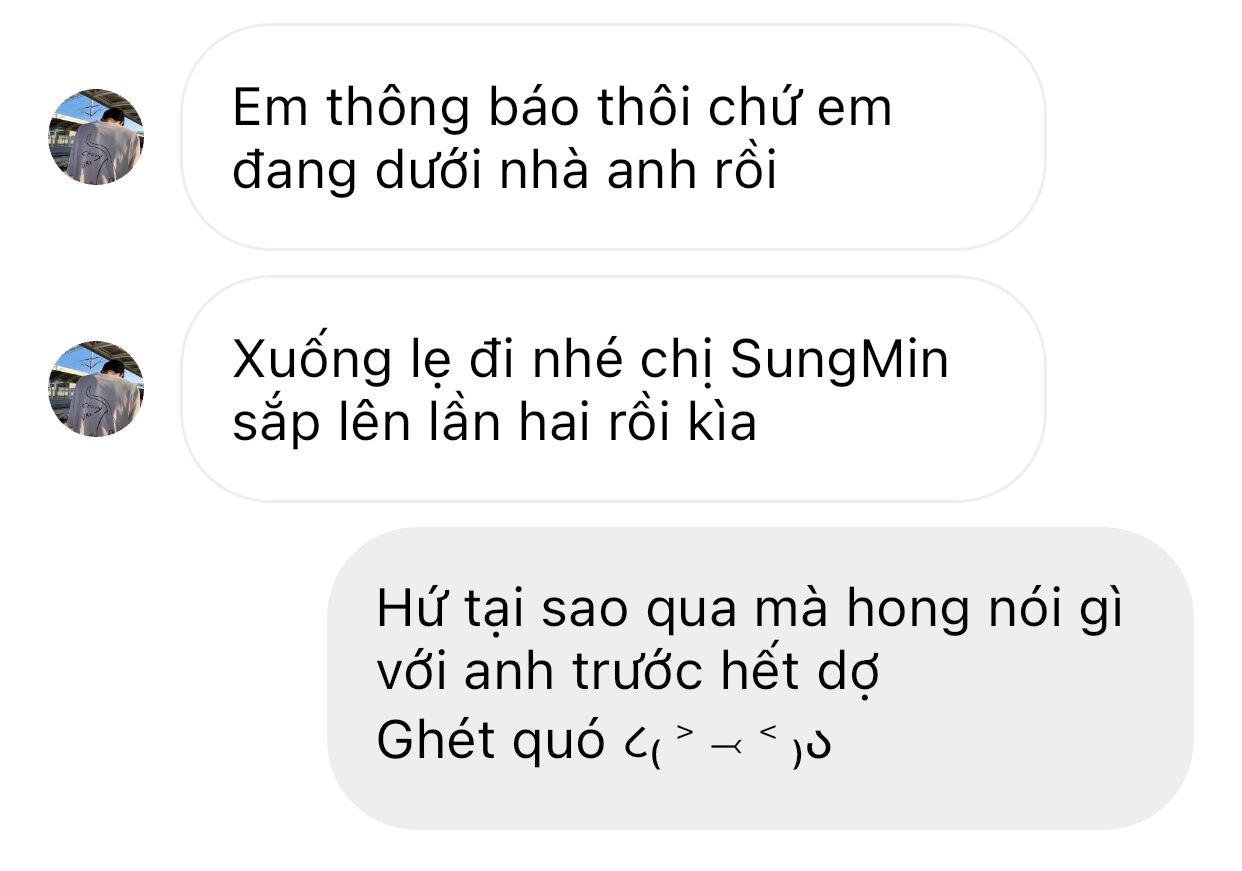
Task: Select the gray sent reply bubble
Action: click(x=760, y=677)
